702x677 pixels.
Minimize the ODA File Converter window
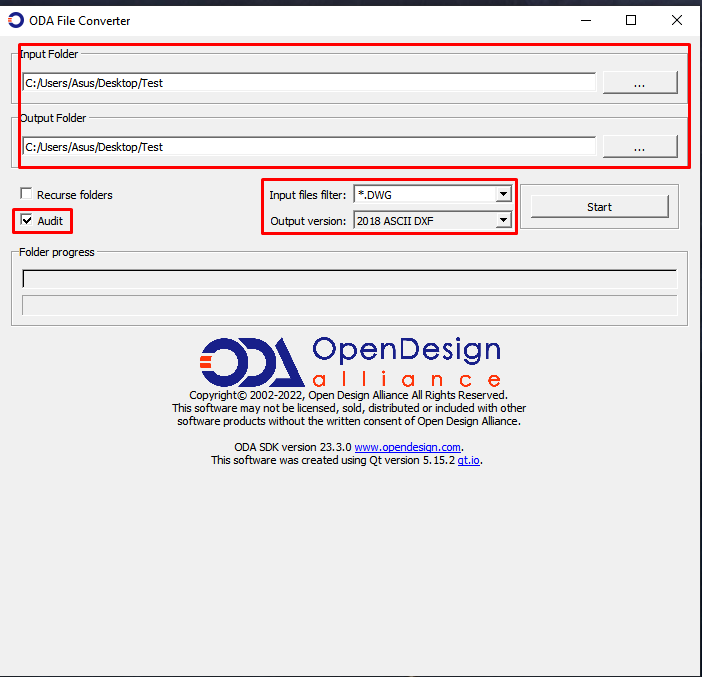tap(586, 20)
